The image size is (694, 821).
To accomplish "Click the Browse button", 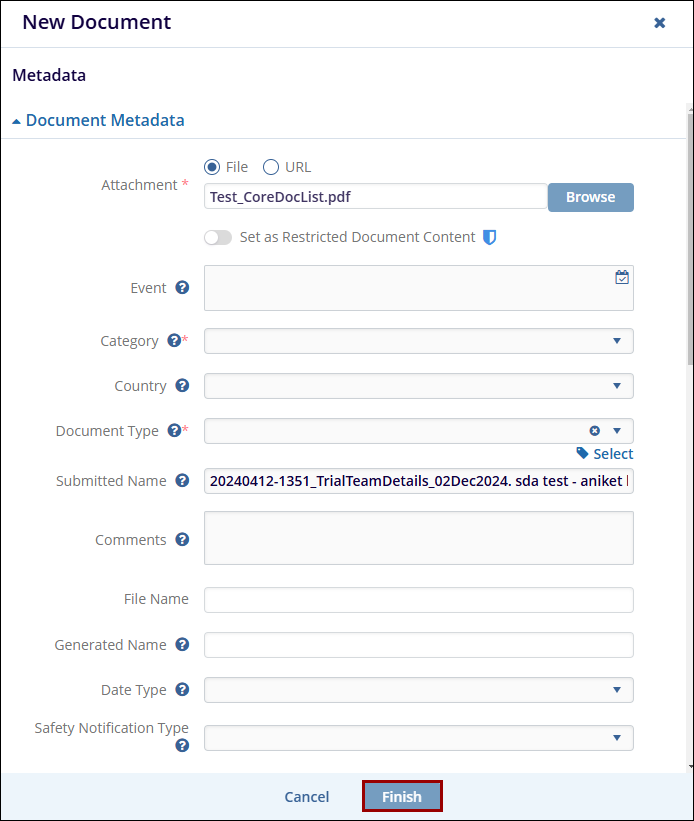I will 590,197.
